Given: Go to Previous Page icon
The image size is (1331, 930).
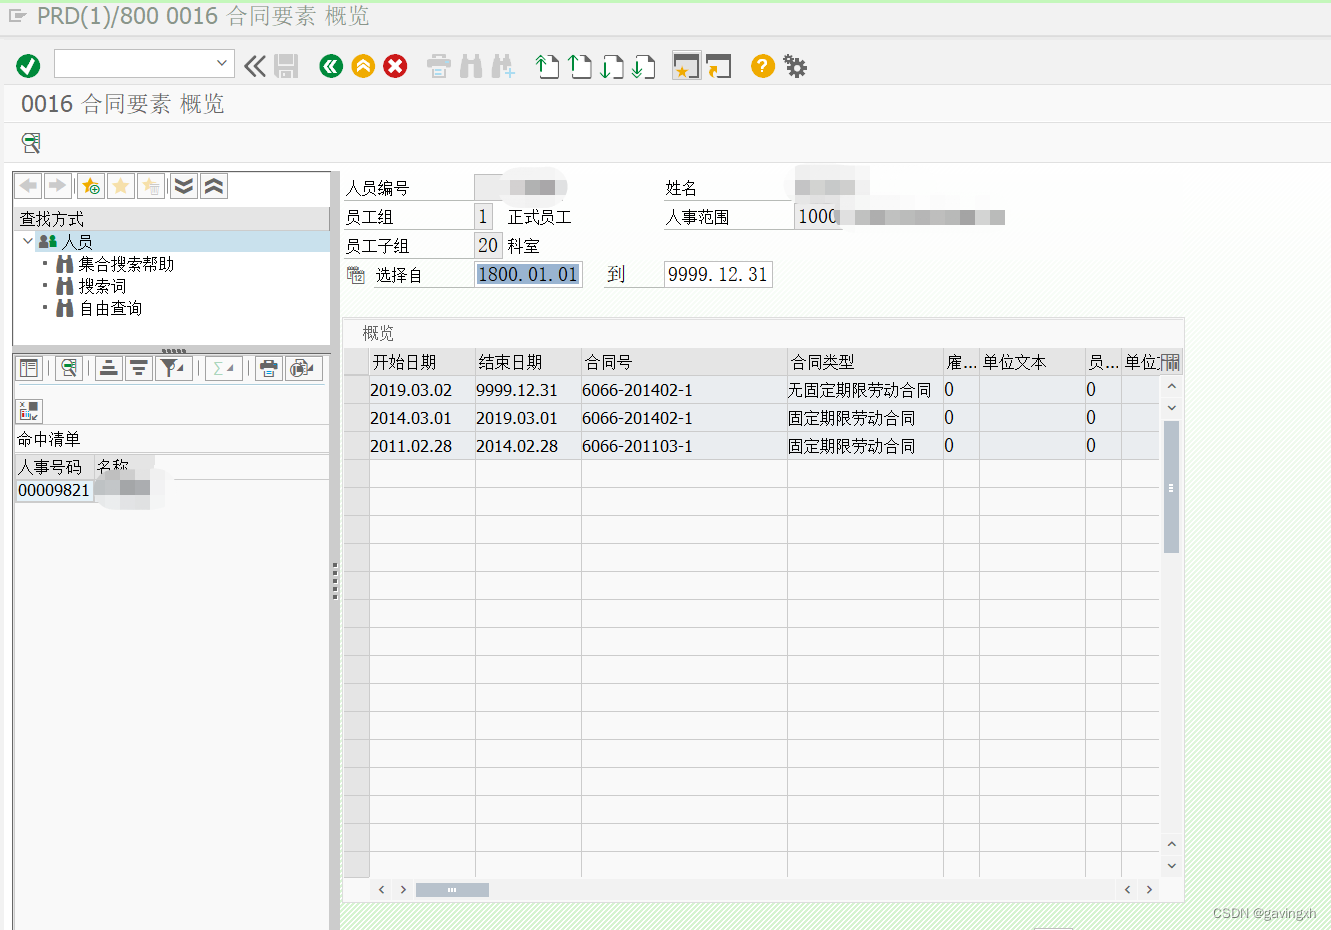Looking at the screenshot, I should click(x=580, y=66).
